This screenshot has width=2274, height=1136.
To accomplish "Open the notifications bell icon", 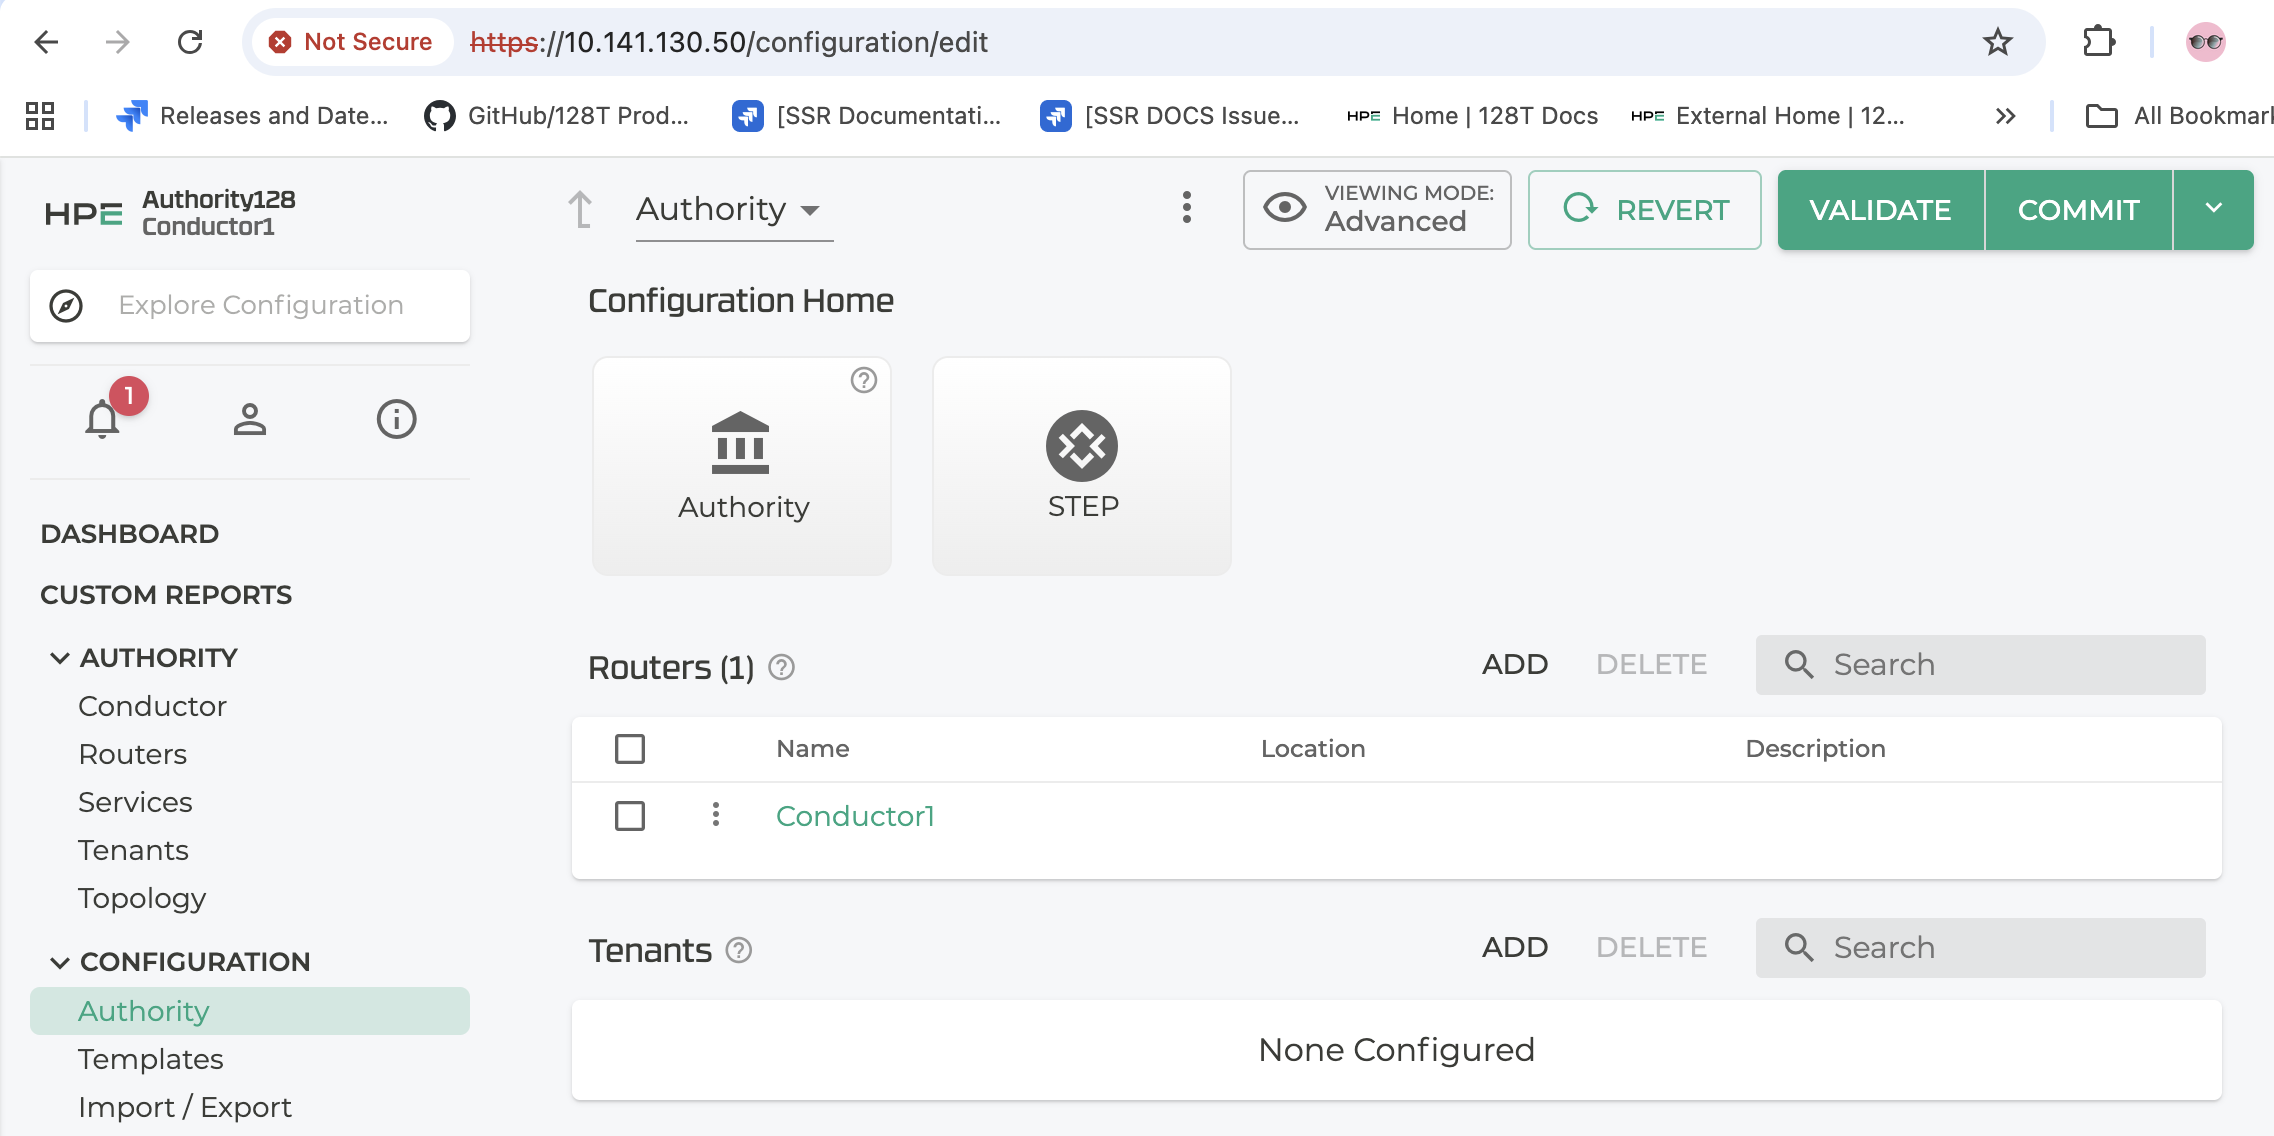I will tap(103, 418).
